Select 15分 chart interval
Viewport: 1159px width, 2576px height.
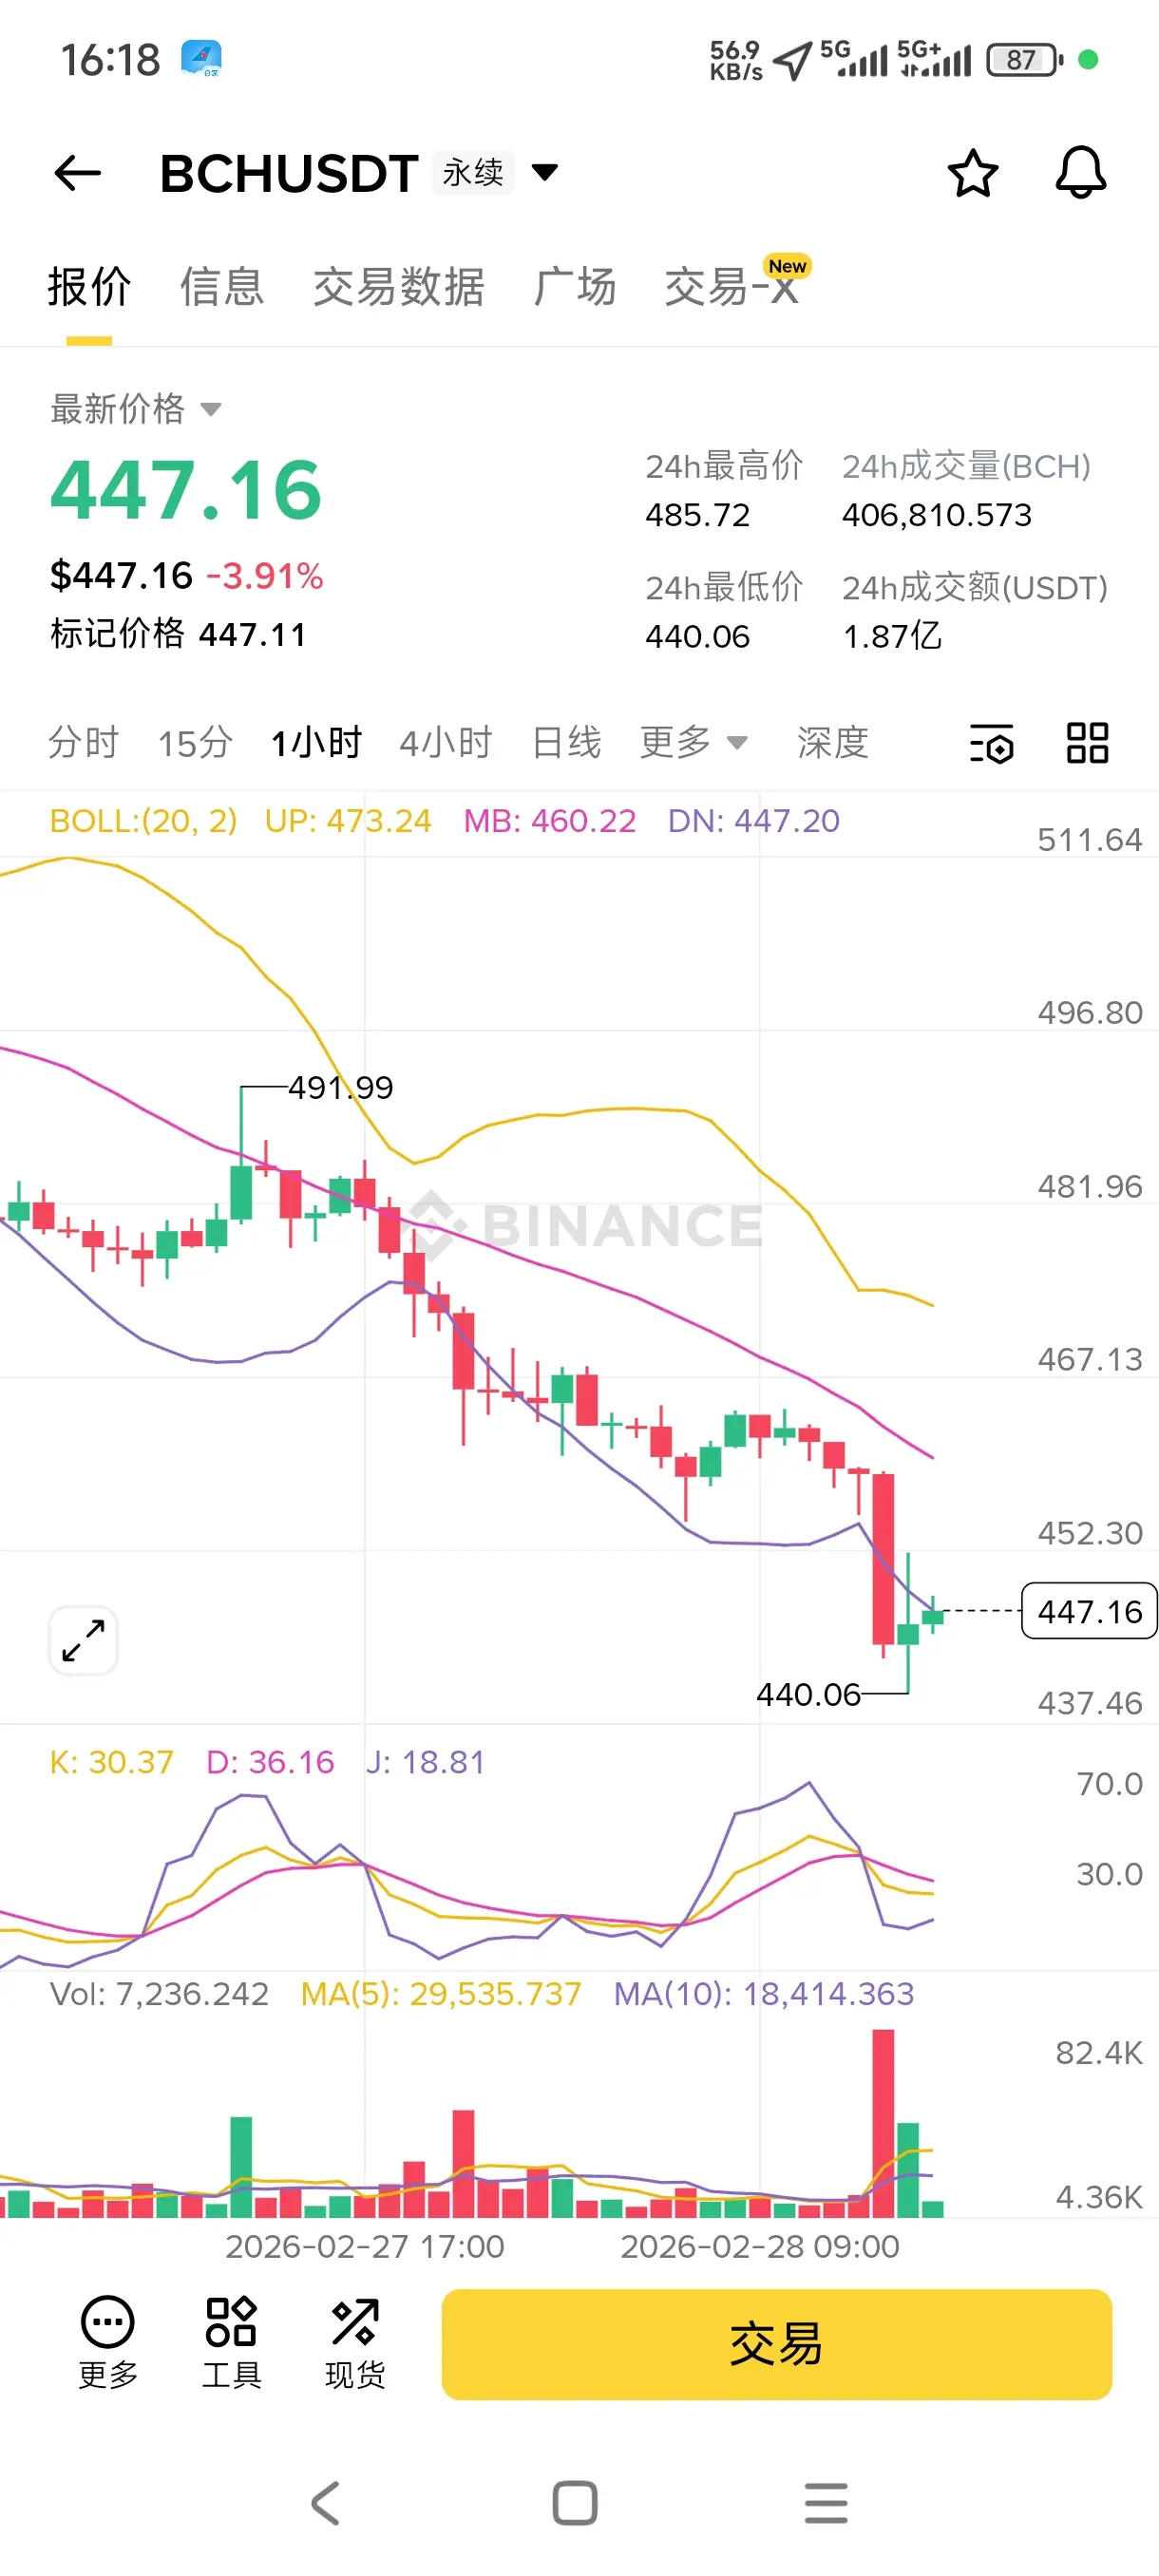coord(195,742)
